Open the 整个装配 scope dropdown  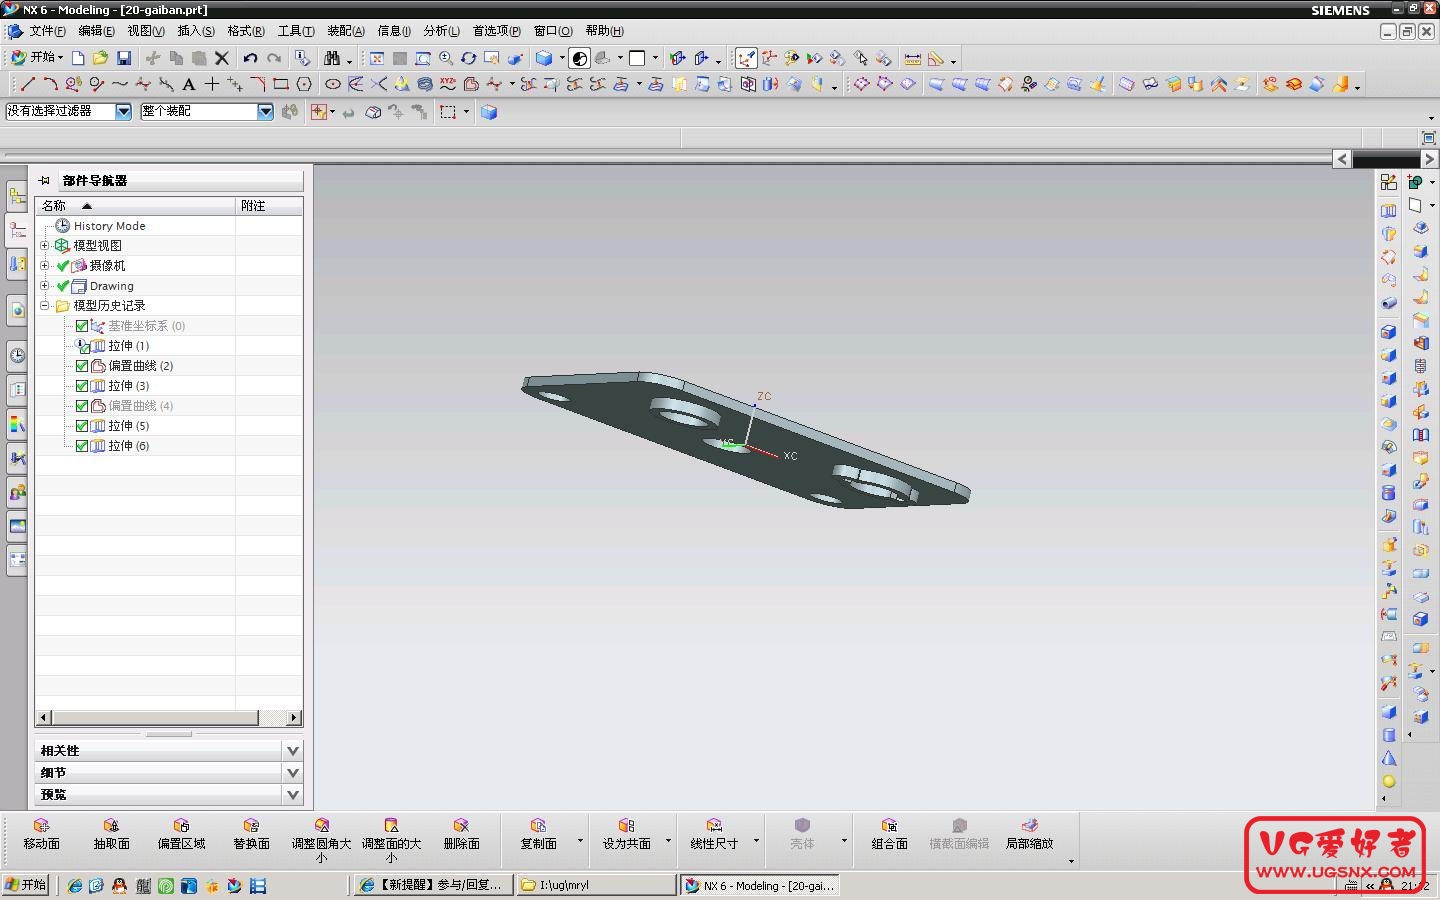(265, 112)
